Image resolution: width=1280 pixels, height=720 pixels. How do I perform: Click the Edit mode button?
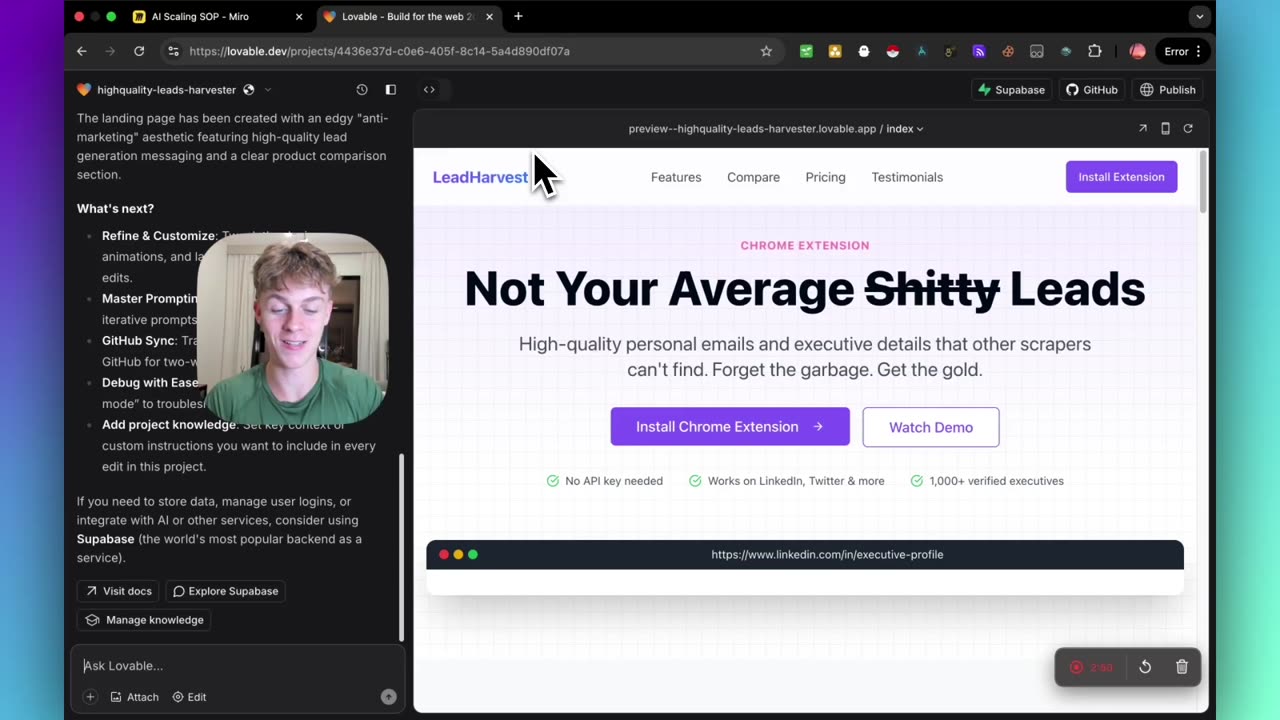(189, 697)
